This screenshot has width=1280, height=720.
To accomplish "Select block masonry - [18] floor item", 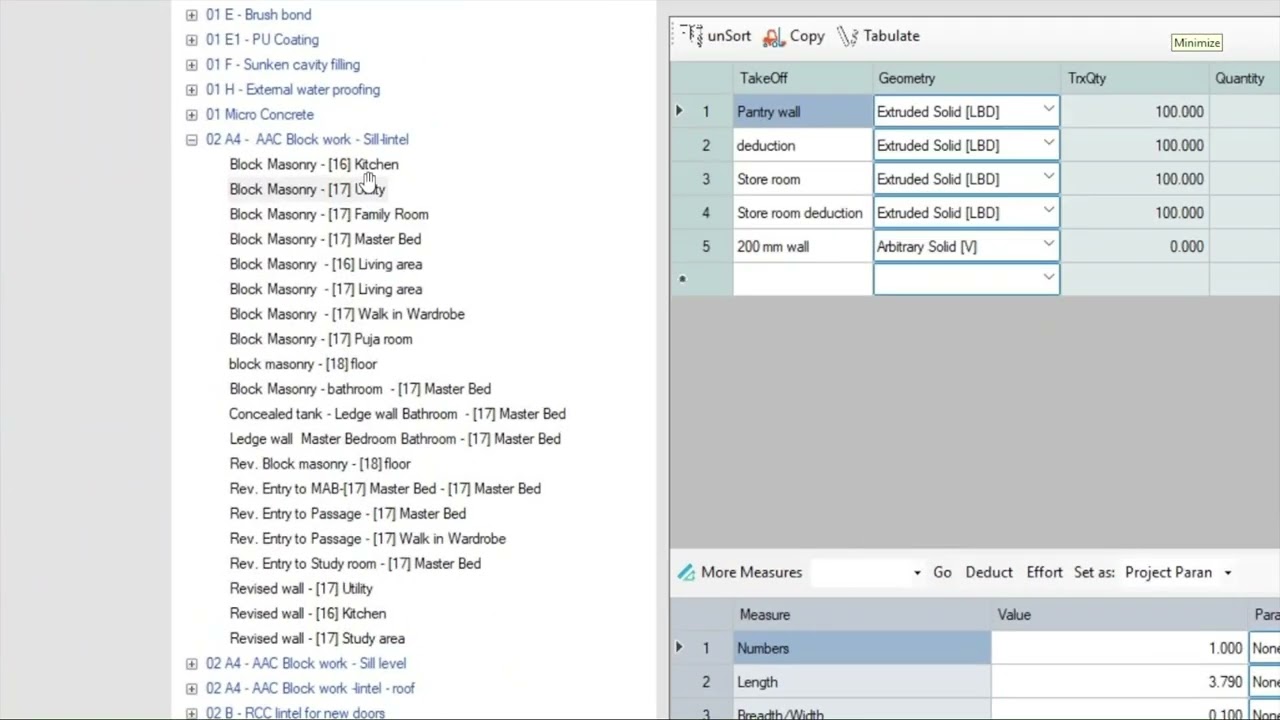I will coord(303,364).
